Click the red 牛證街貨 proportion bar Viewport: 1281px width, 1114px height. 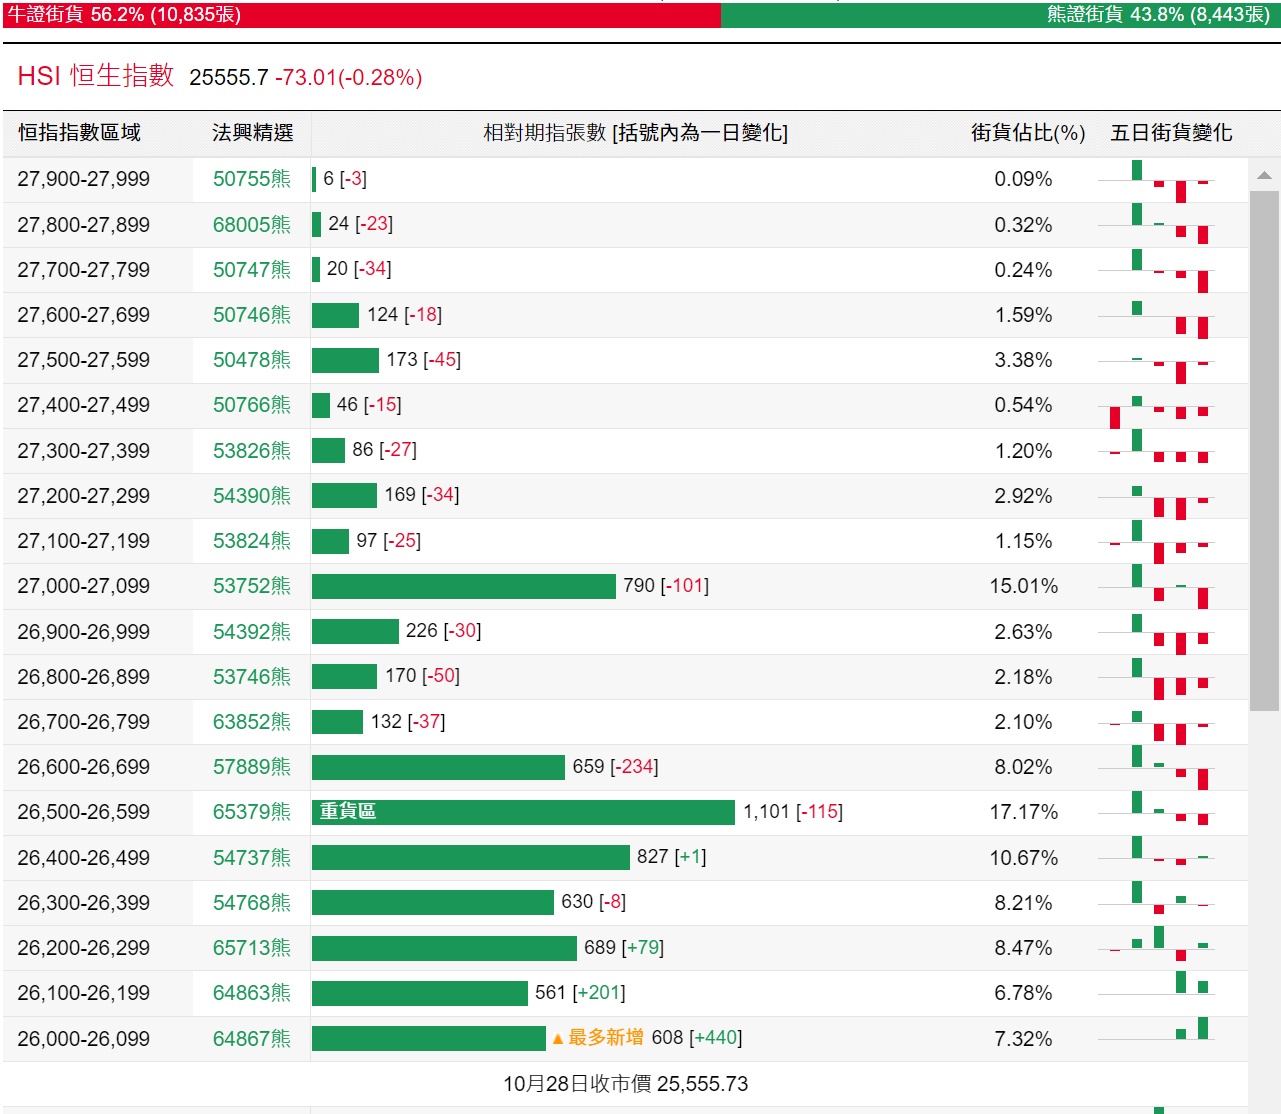click(361, 15)
